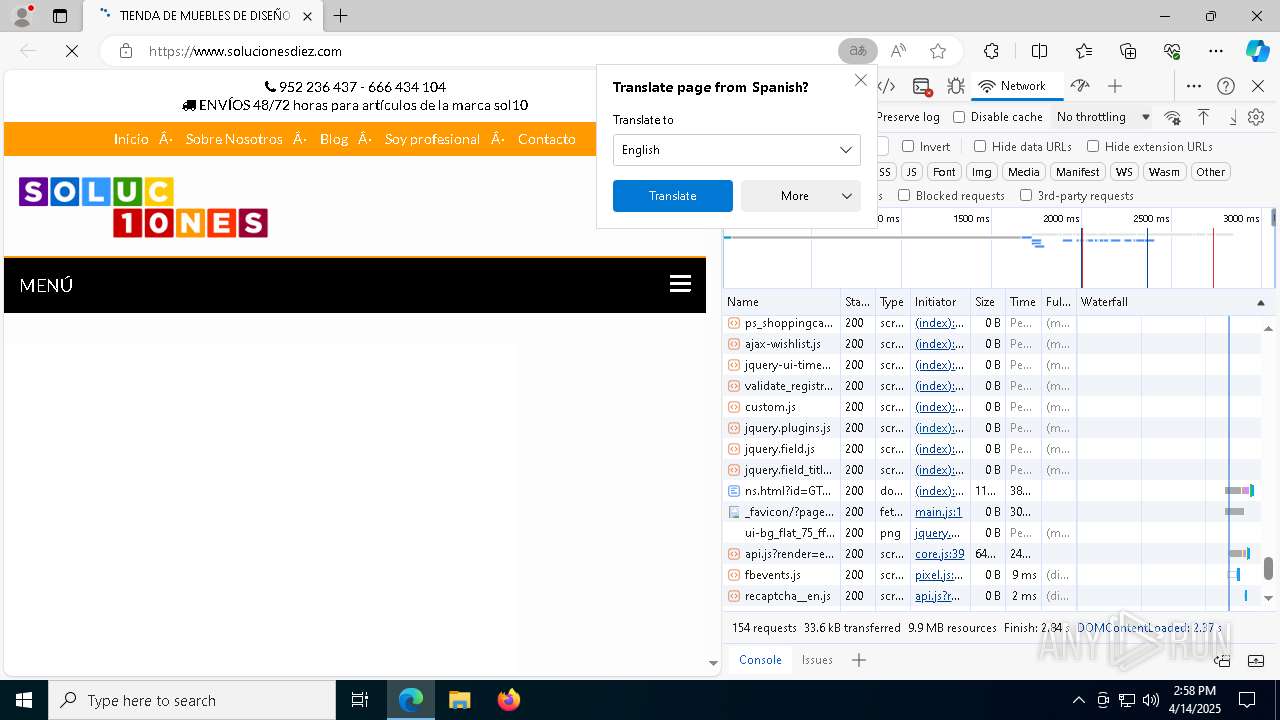This screenshot has width=1280, height=720.
Task: Open File Explorer from taskbar
Action: coord(459,700)
